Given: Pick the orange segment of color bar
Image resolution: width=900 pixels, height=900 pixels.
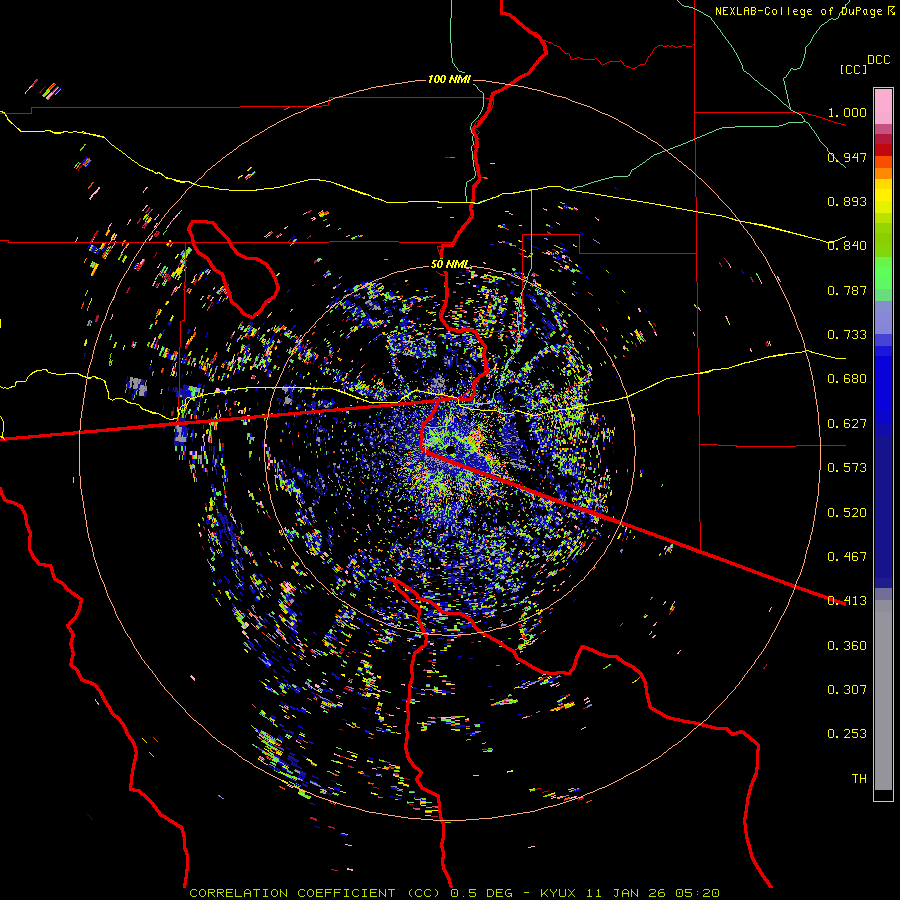Looking at the screenshot, I should point(883,173).
